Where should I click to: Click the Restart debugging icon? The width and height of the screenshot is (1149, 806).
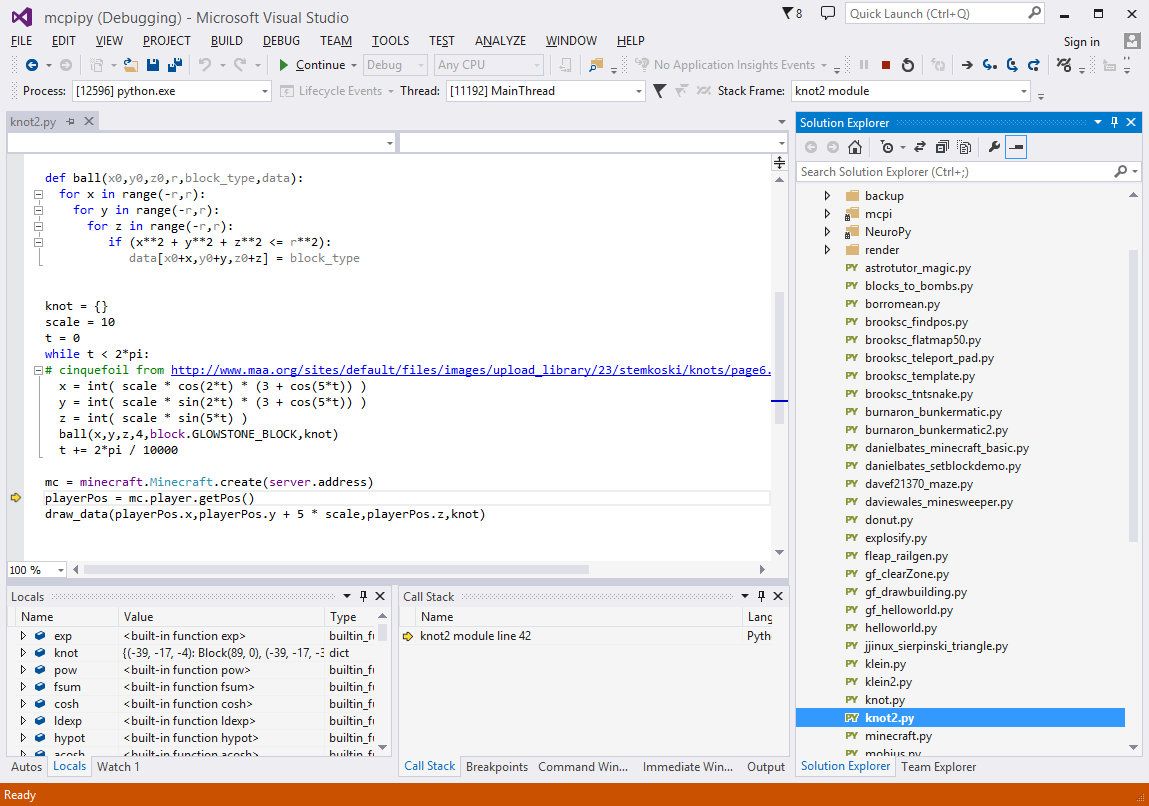(x=908, y=64)
